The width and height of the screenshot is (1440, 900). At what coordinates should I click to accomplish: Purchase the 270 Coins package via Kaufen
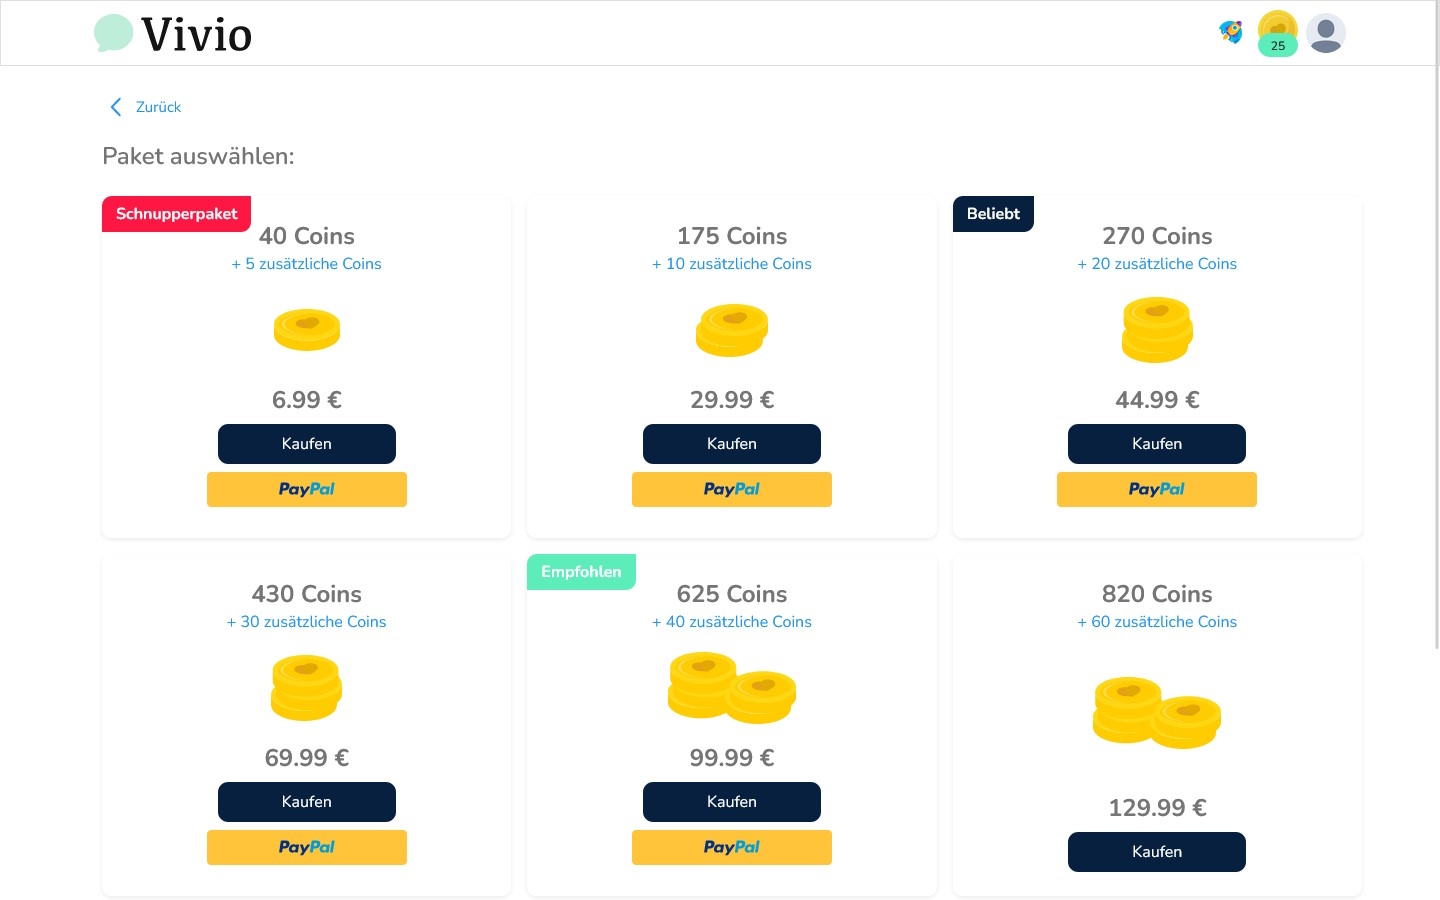[x=1157, y=444]
